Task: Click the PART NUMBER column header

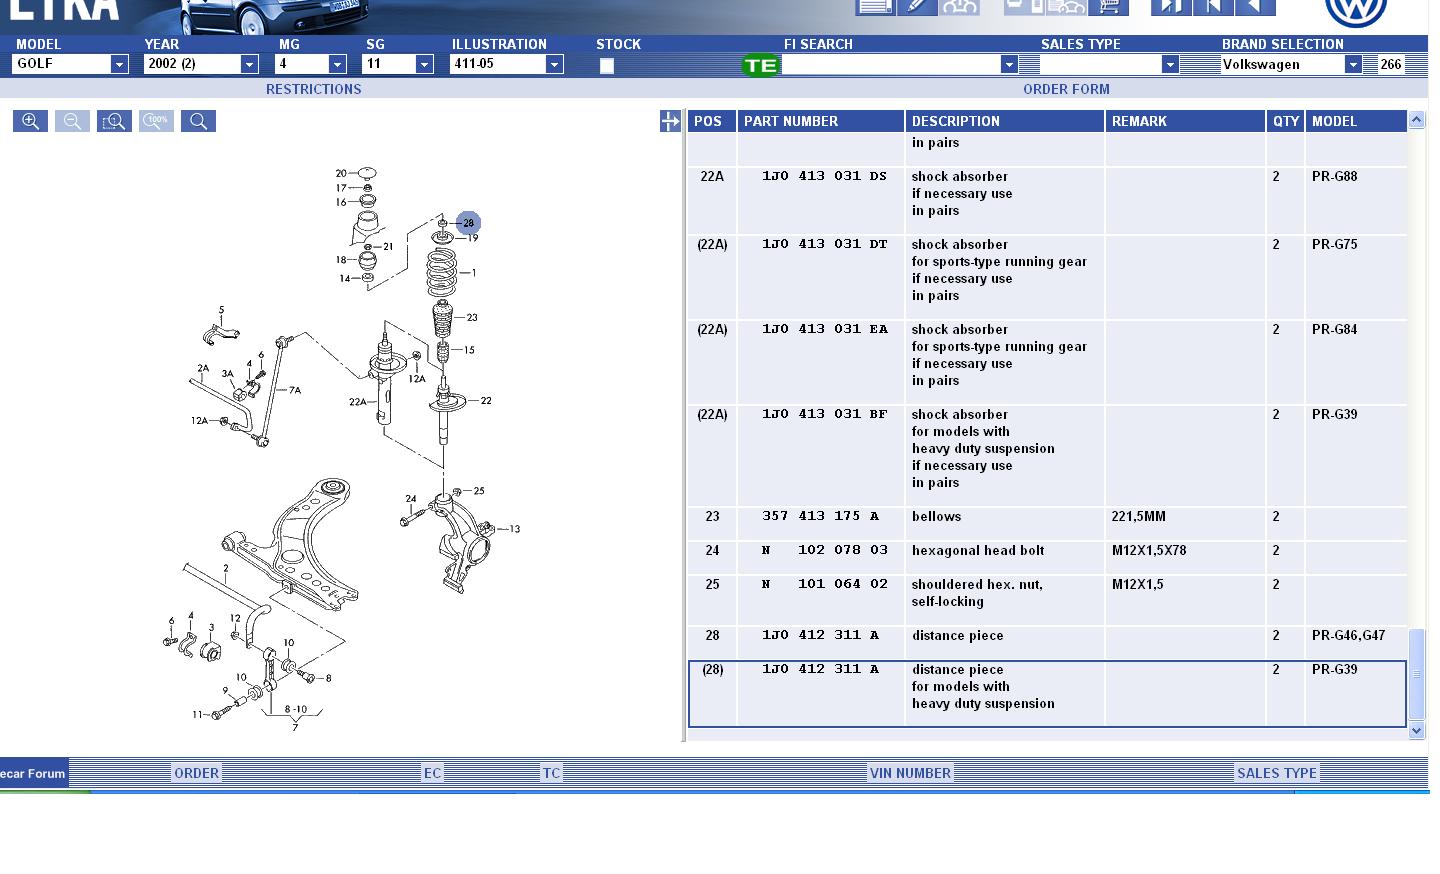Action: point(821,121)
